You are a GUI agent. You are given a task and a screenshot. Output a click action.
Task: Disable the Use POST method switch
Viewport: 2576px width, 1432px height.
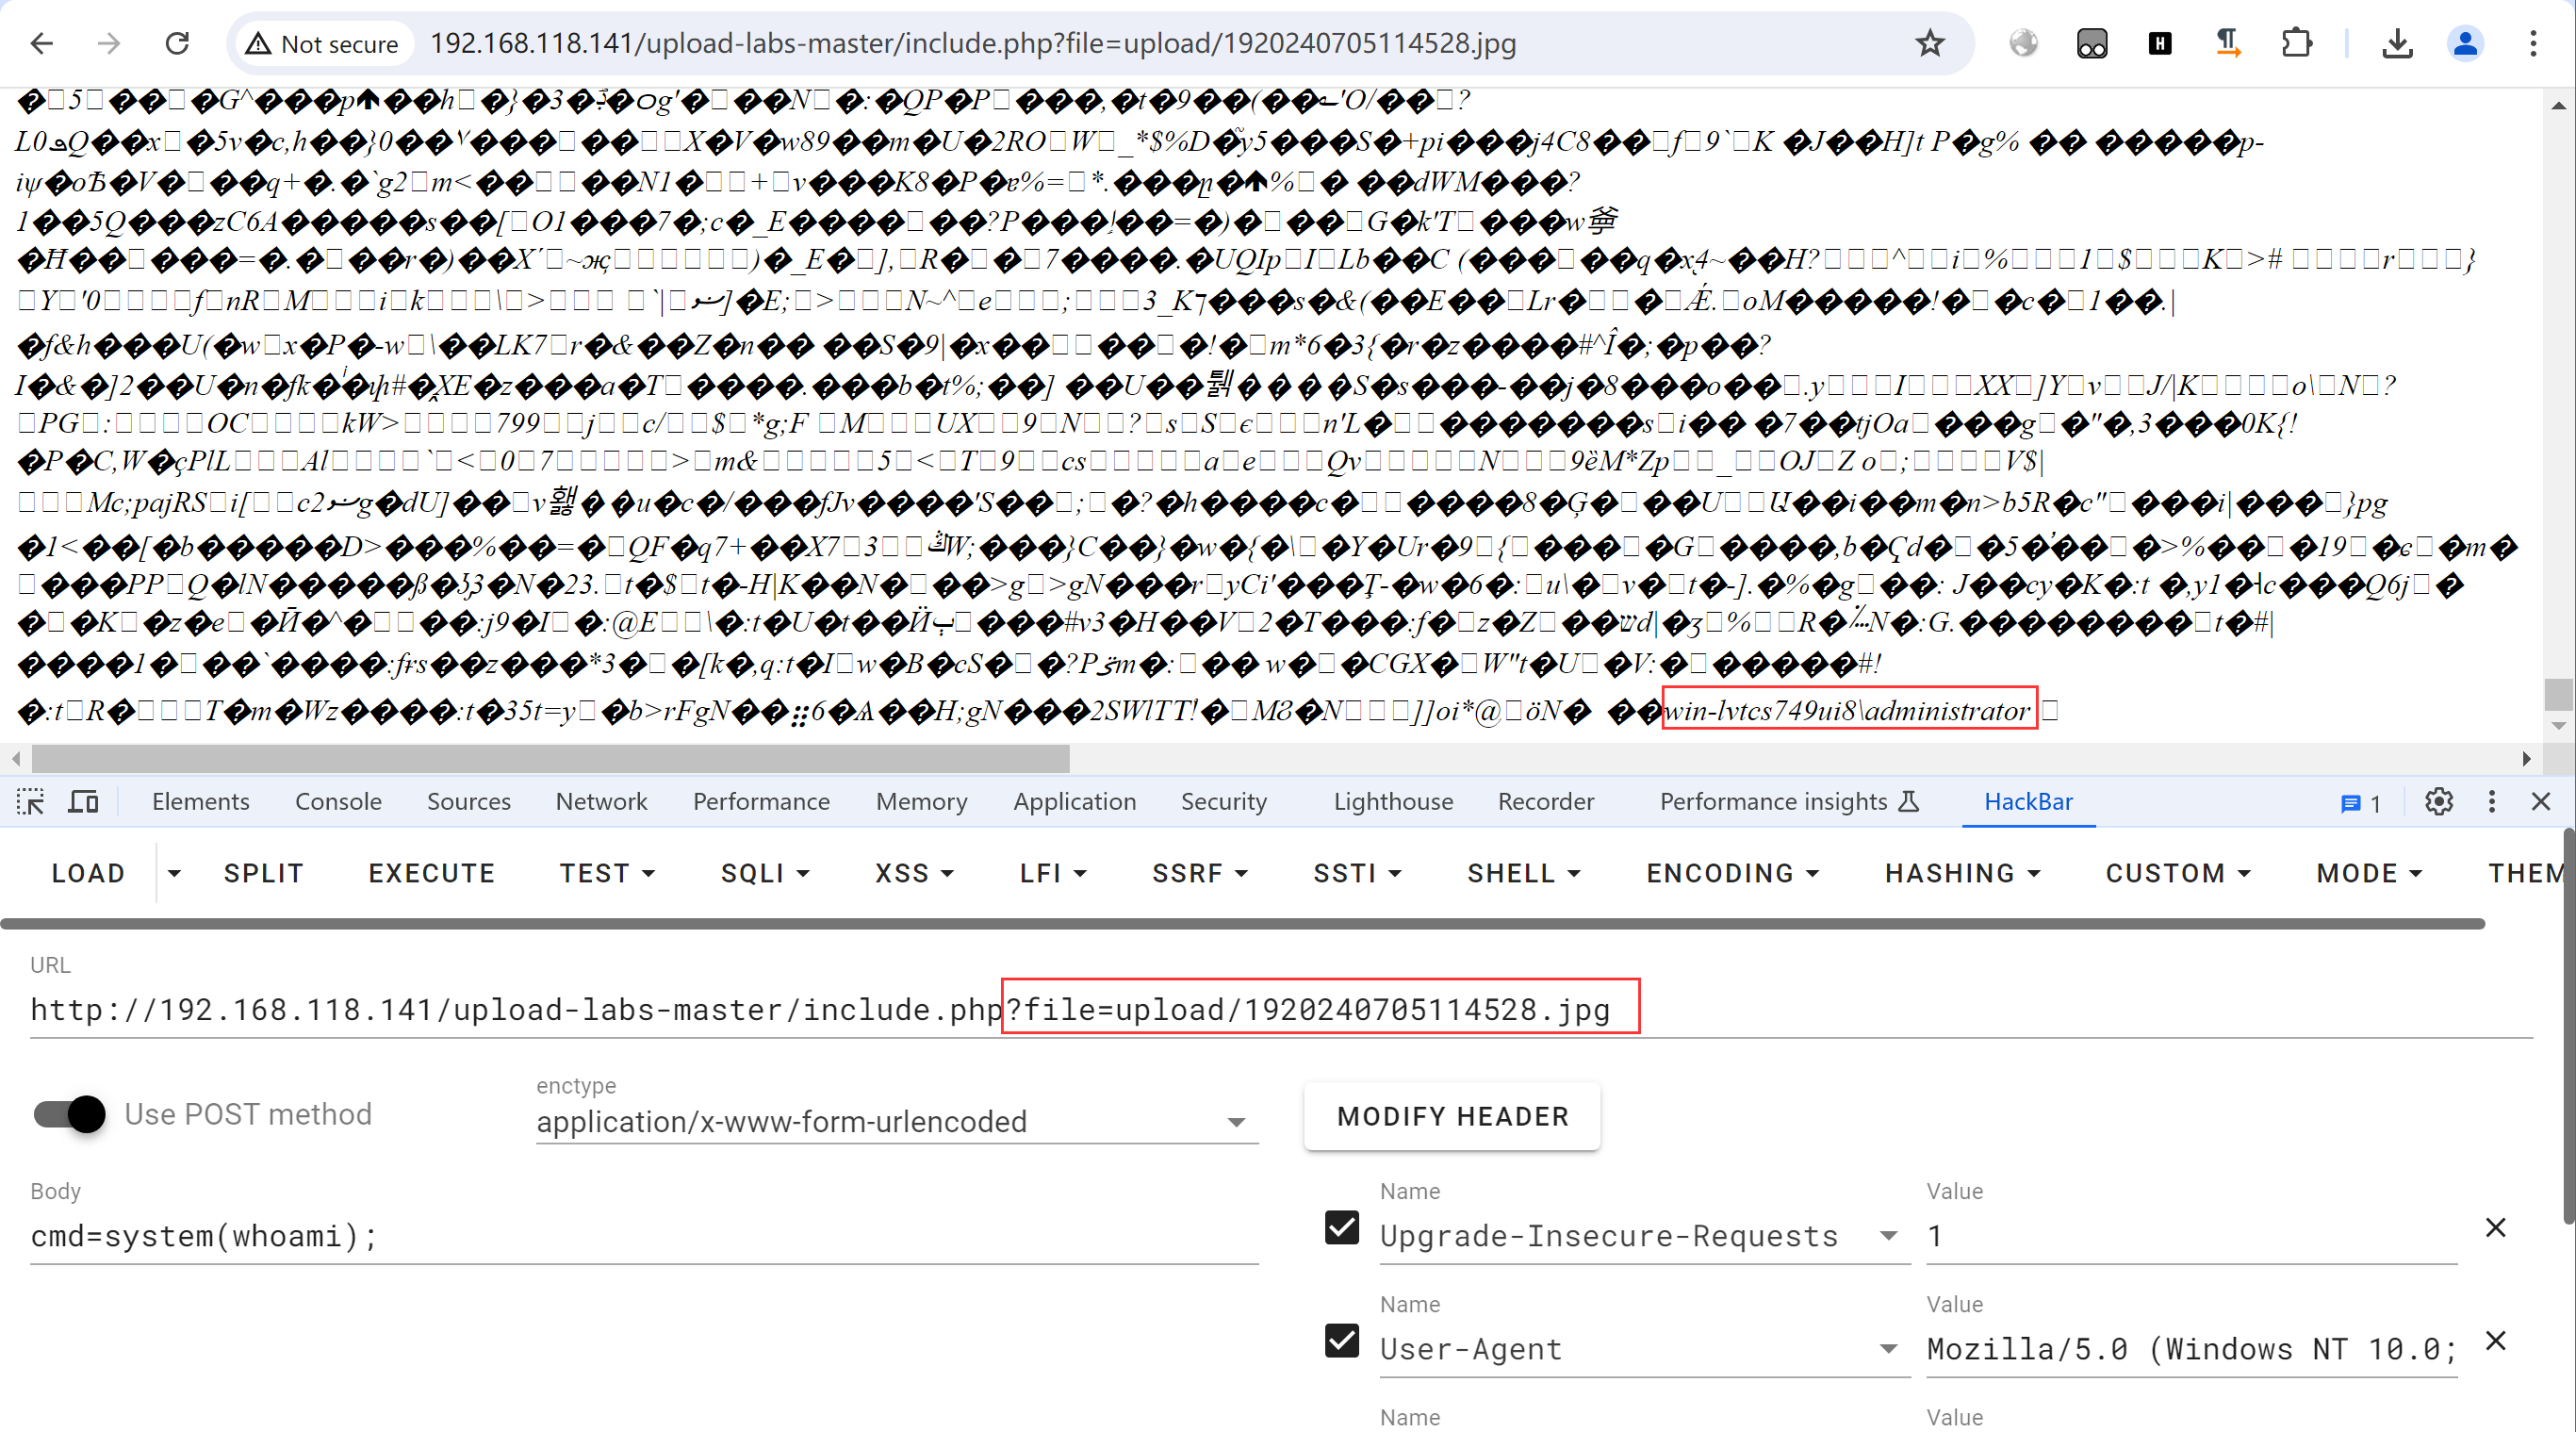point(70,1113)
